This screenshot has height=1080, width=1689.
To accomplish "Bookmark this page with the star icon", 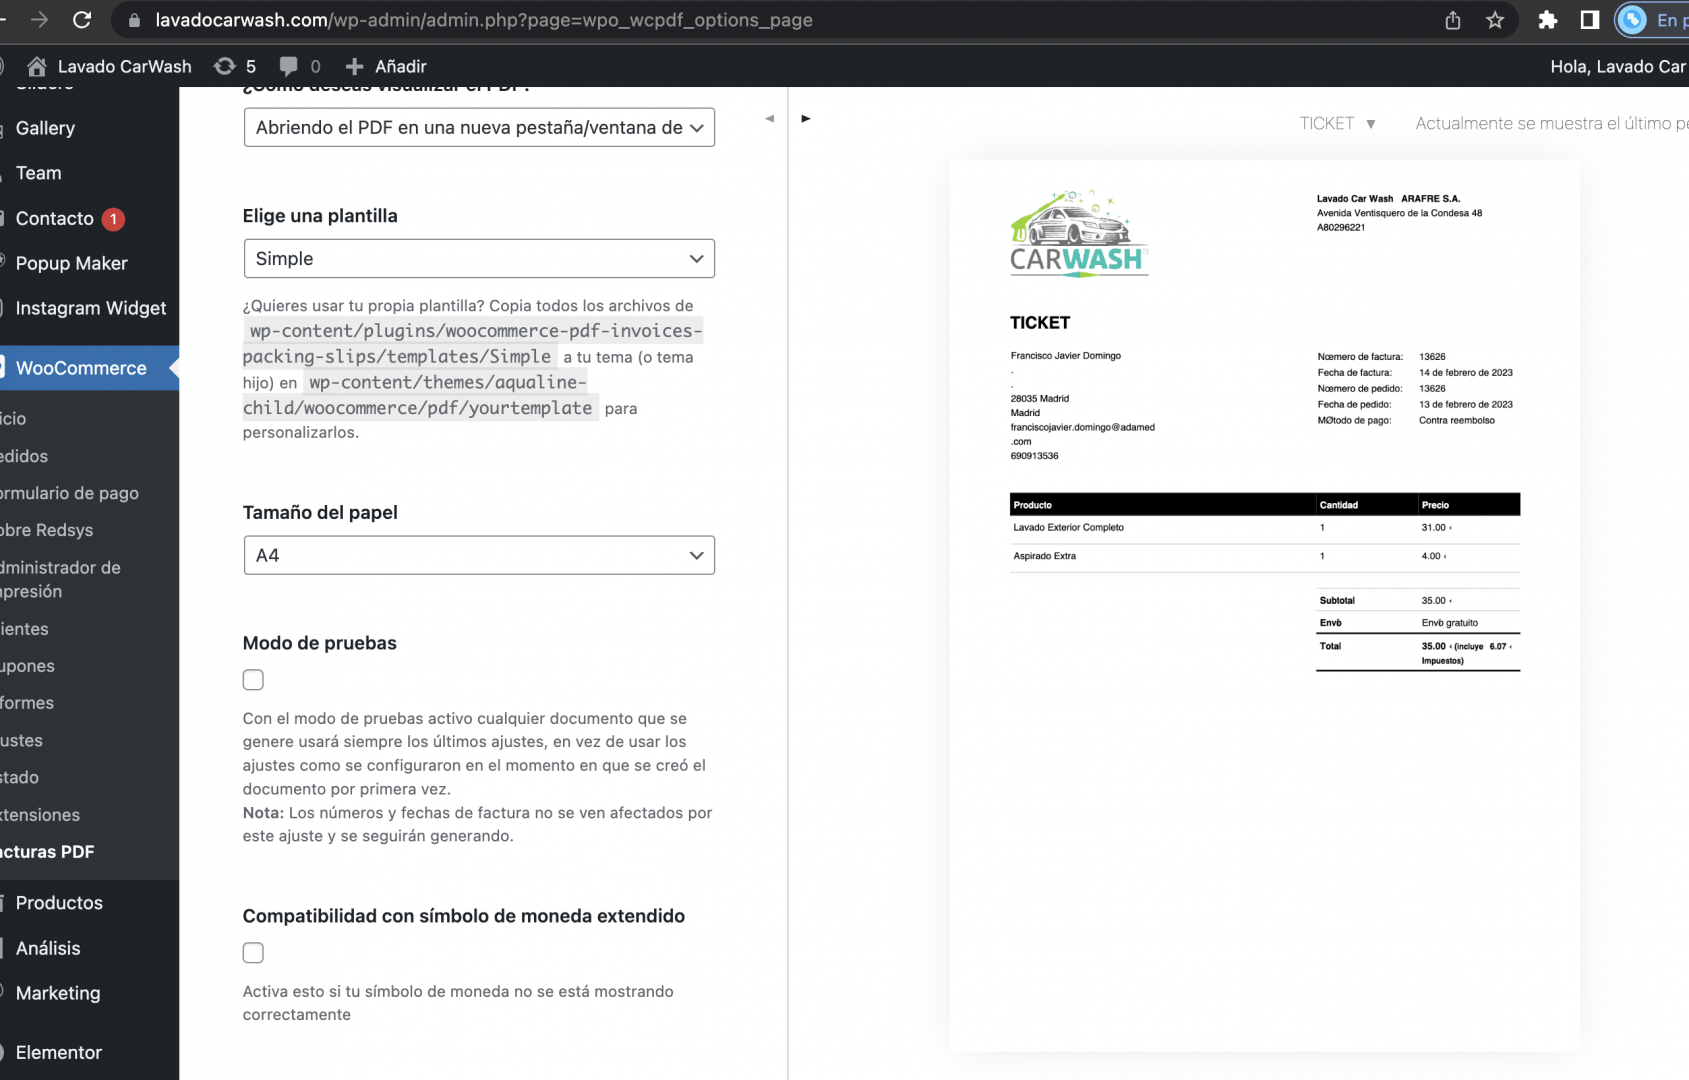I will pyautogui.click(x=1495, y=20).
